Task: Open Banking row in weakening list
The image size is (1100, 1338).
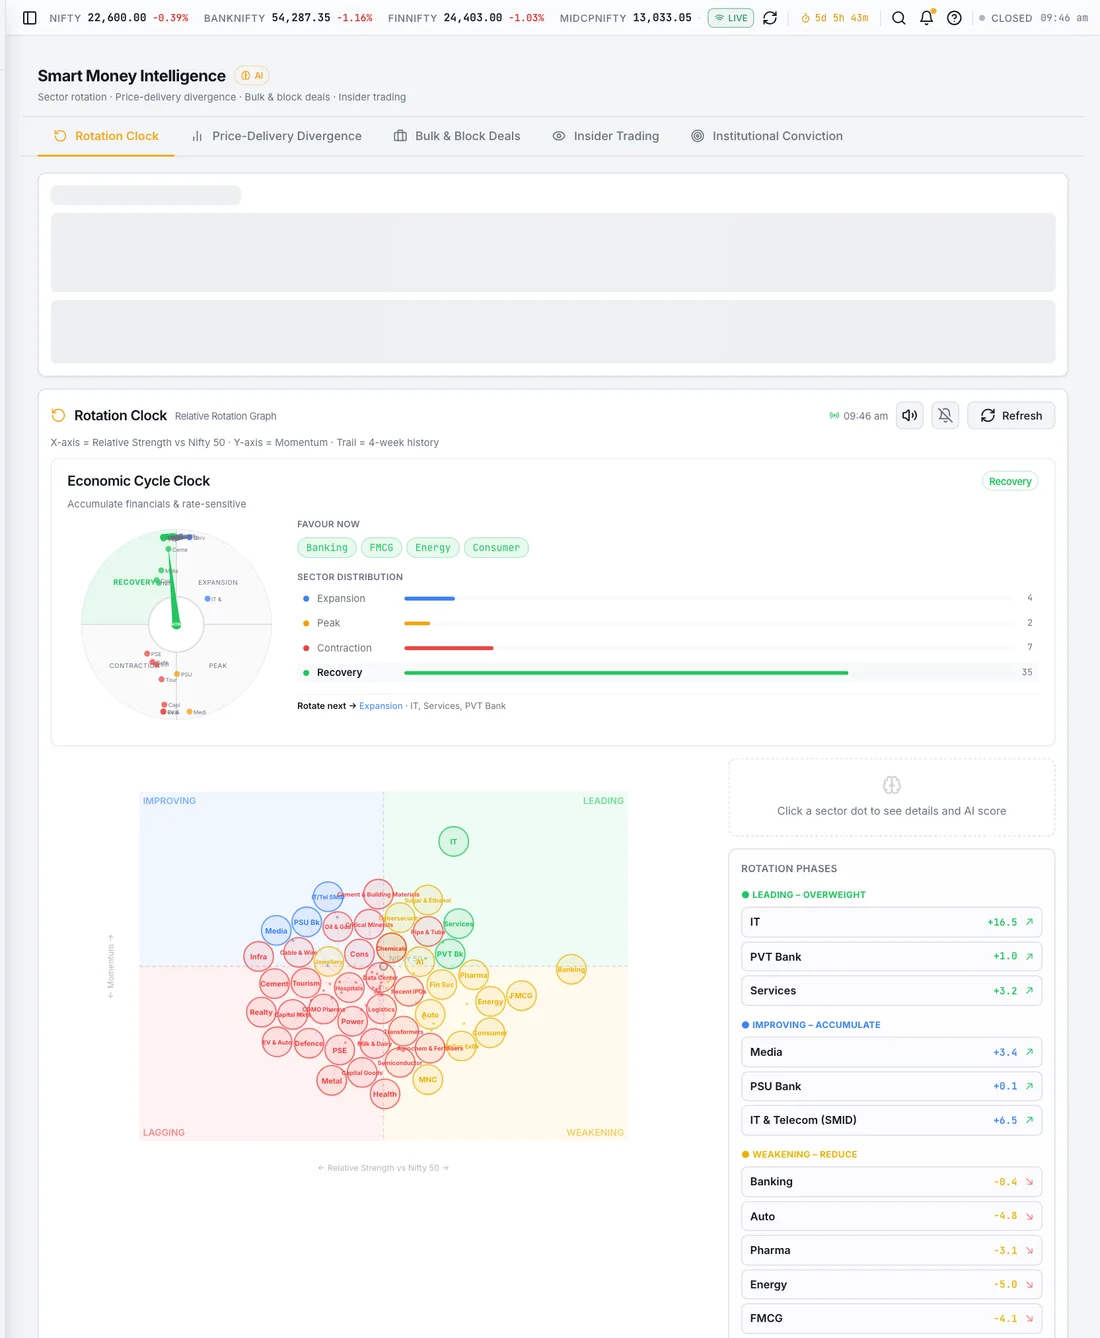Action: click(x=891, y=1182)
